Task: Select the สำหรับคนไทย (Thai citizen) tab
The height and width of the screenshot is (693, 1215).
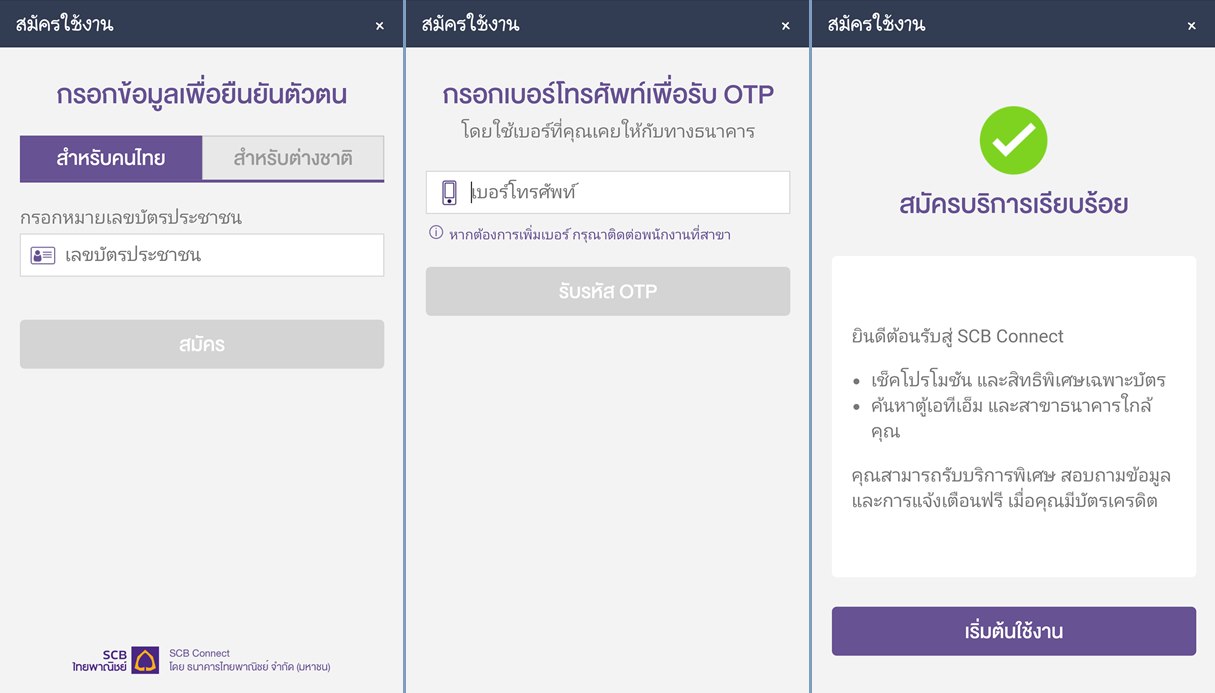Action: pyautogui.click(x=111, y=158)
